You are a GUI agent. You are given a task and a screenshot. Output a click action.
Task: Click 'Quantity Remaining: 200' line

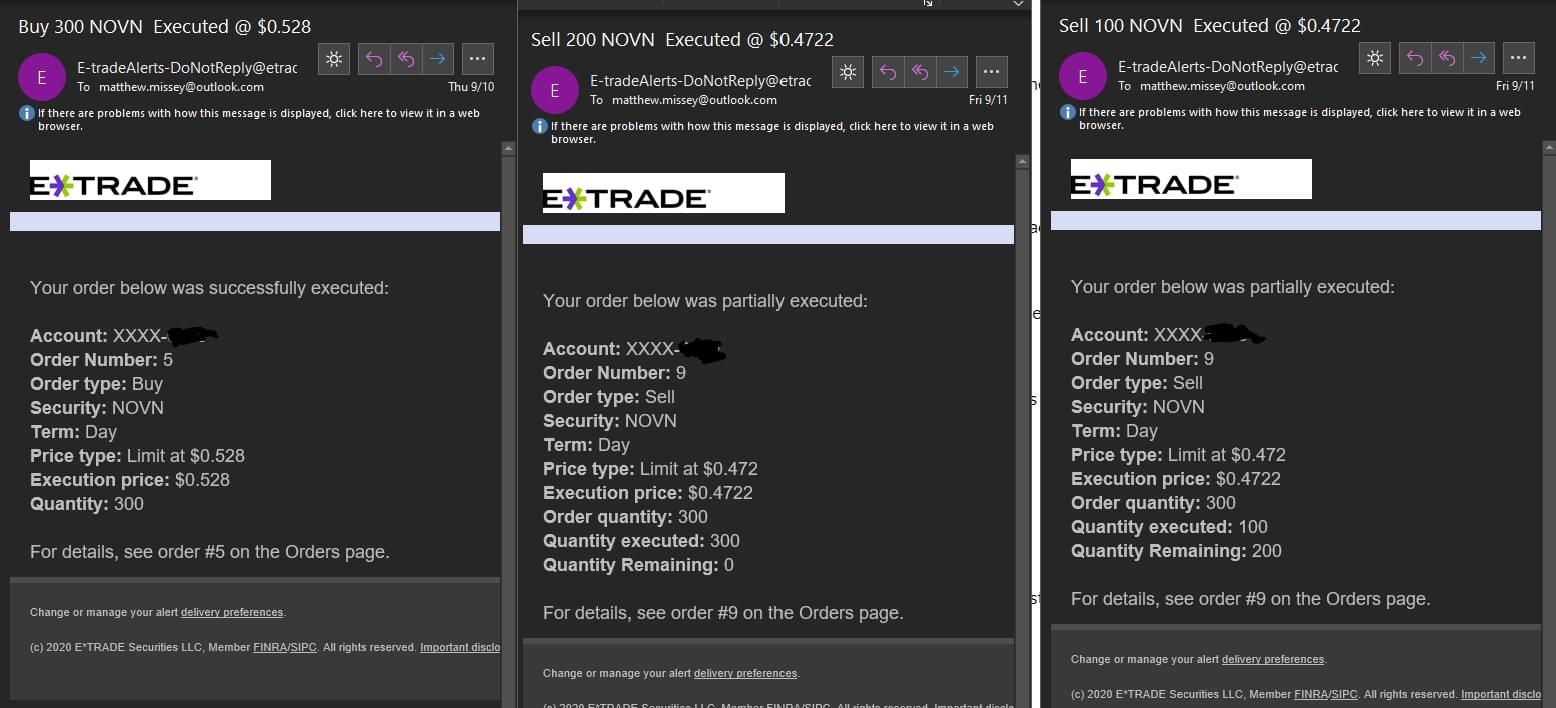1176,551
